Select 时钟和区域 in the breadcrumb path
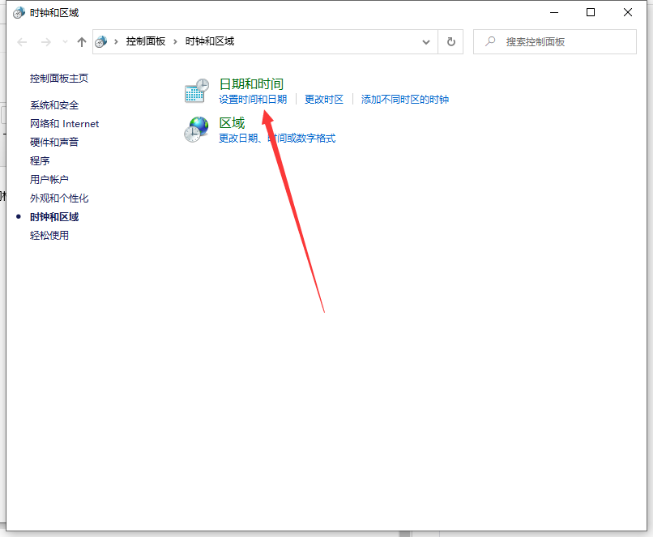 pyautogui.click(x=209, y=41)
